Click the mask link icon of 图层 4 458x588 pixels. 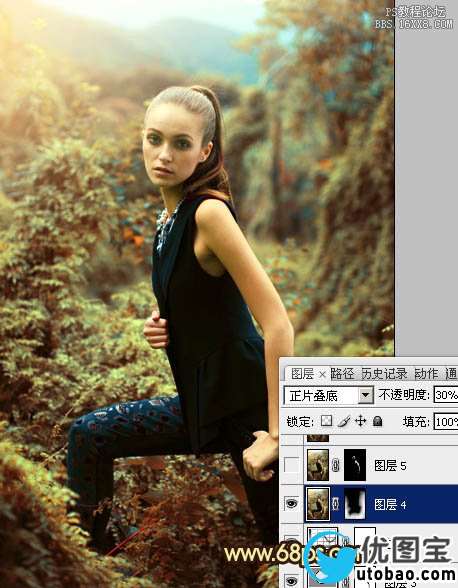click(x=336, y=504)
